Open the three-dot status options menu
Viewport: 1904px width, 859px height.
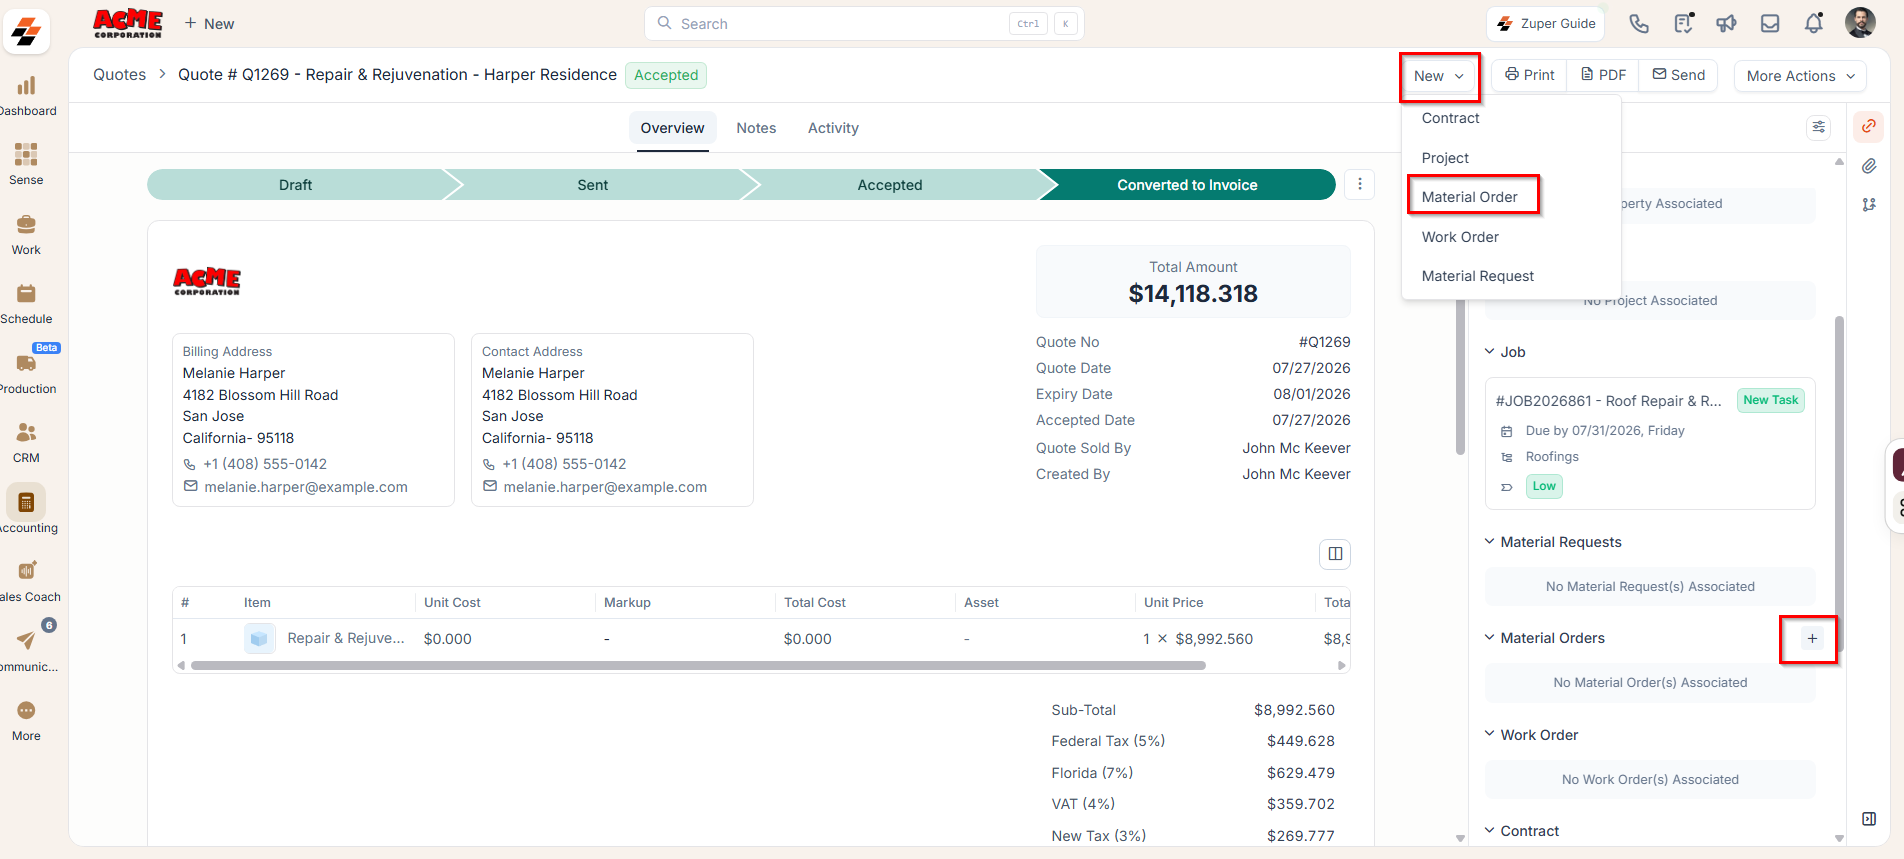1359,184
